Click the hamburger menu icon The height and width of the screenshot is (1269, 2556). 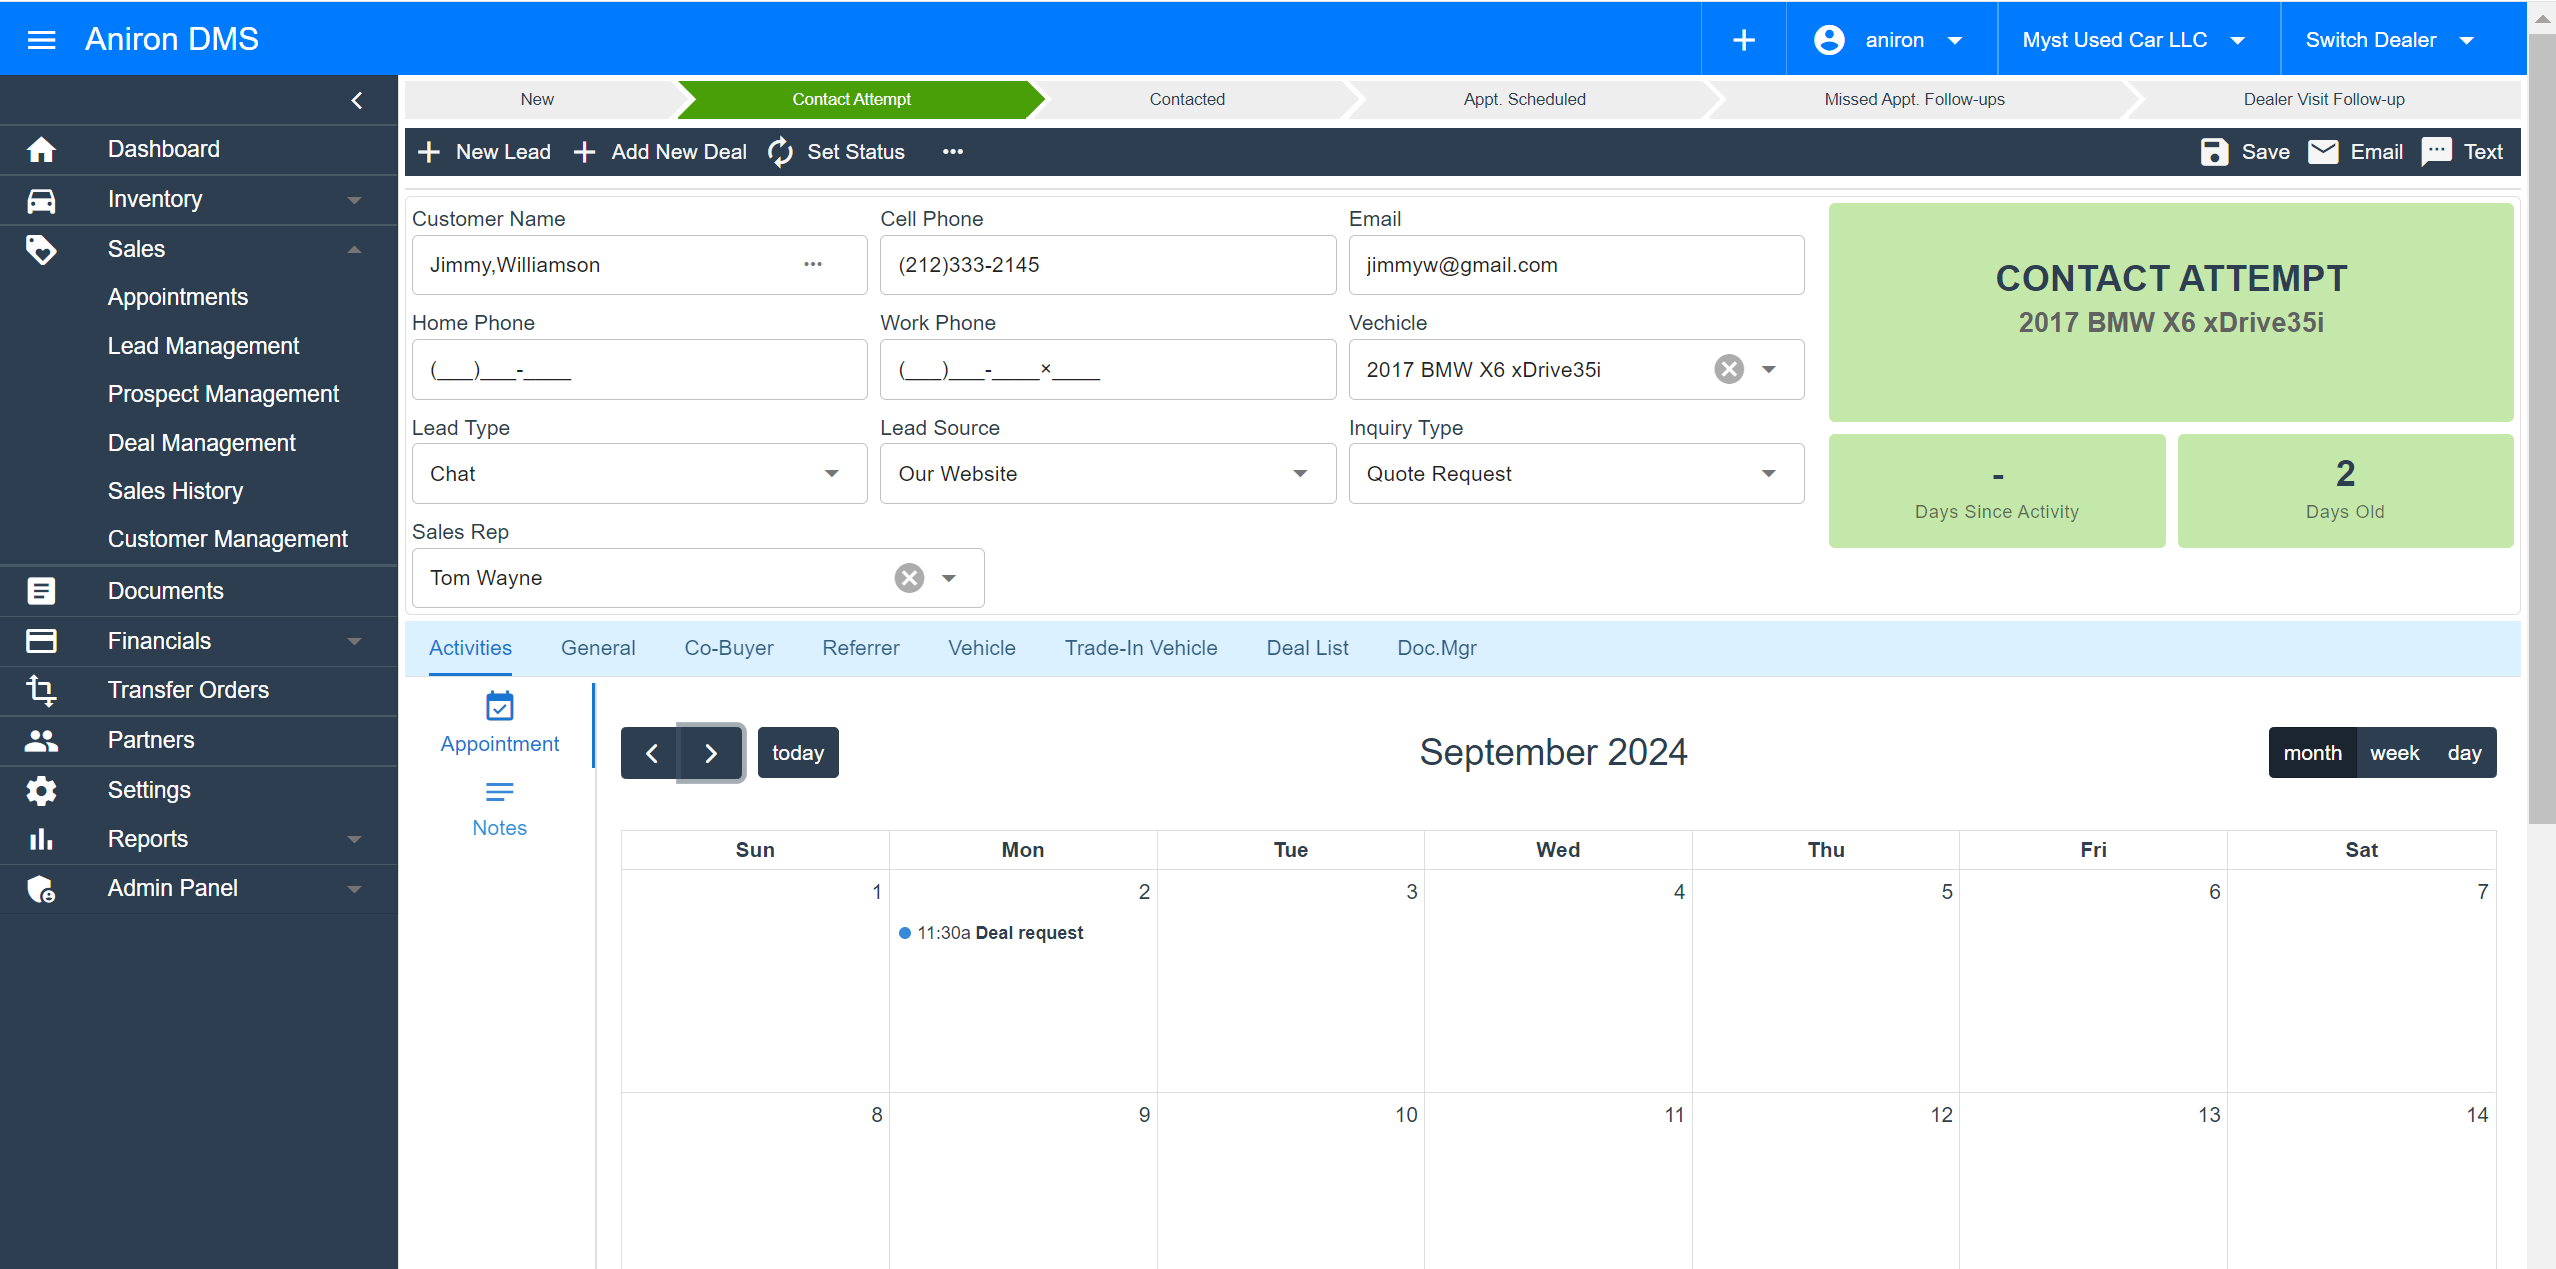(41, 40)
